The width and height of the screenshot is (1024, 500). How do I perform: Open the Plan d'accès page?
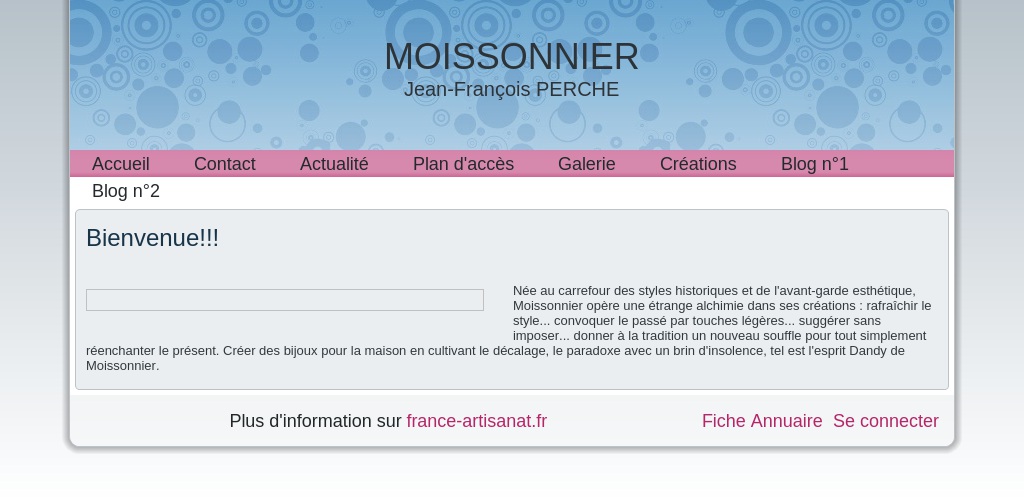463,164
